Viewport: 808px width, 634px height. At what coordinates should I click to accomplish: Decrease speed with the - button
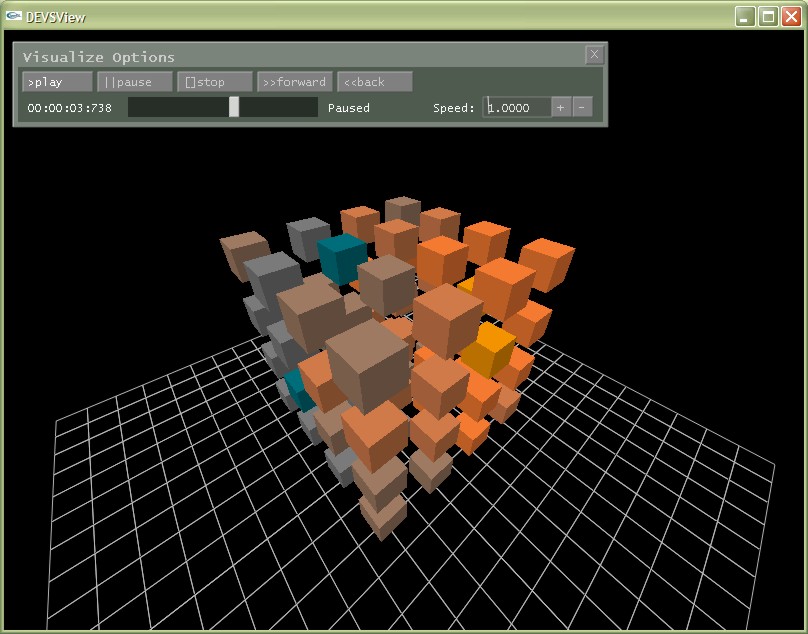583,107
